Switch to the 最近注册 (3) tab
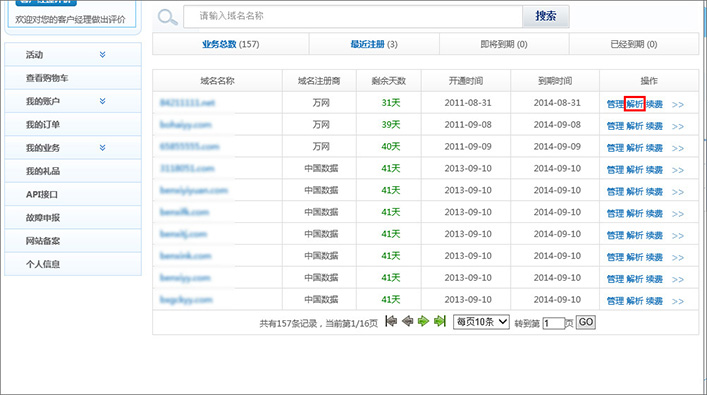707x395 pixels. coord(374,44)
